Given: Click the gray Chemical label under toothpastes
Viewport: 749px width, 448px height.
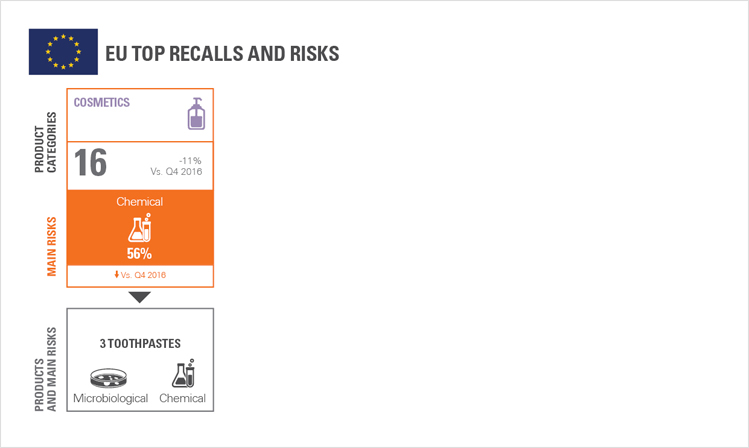Looking at the screenshot, I should tap(182, 398).
